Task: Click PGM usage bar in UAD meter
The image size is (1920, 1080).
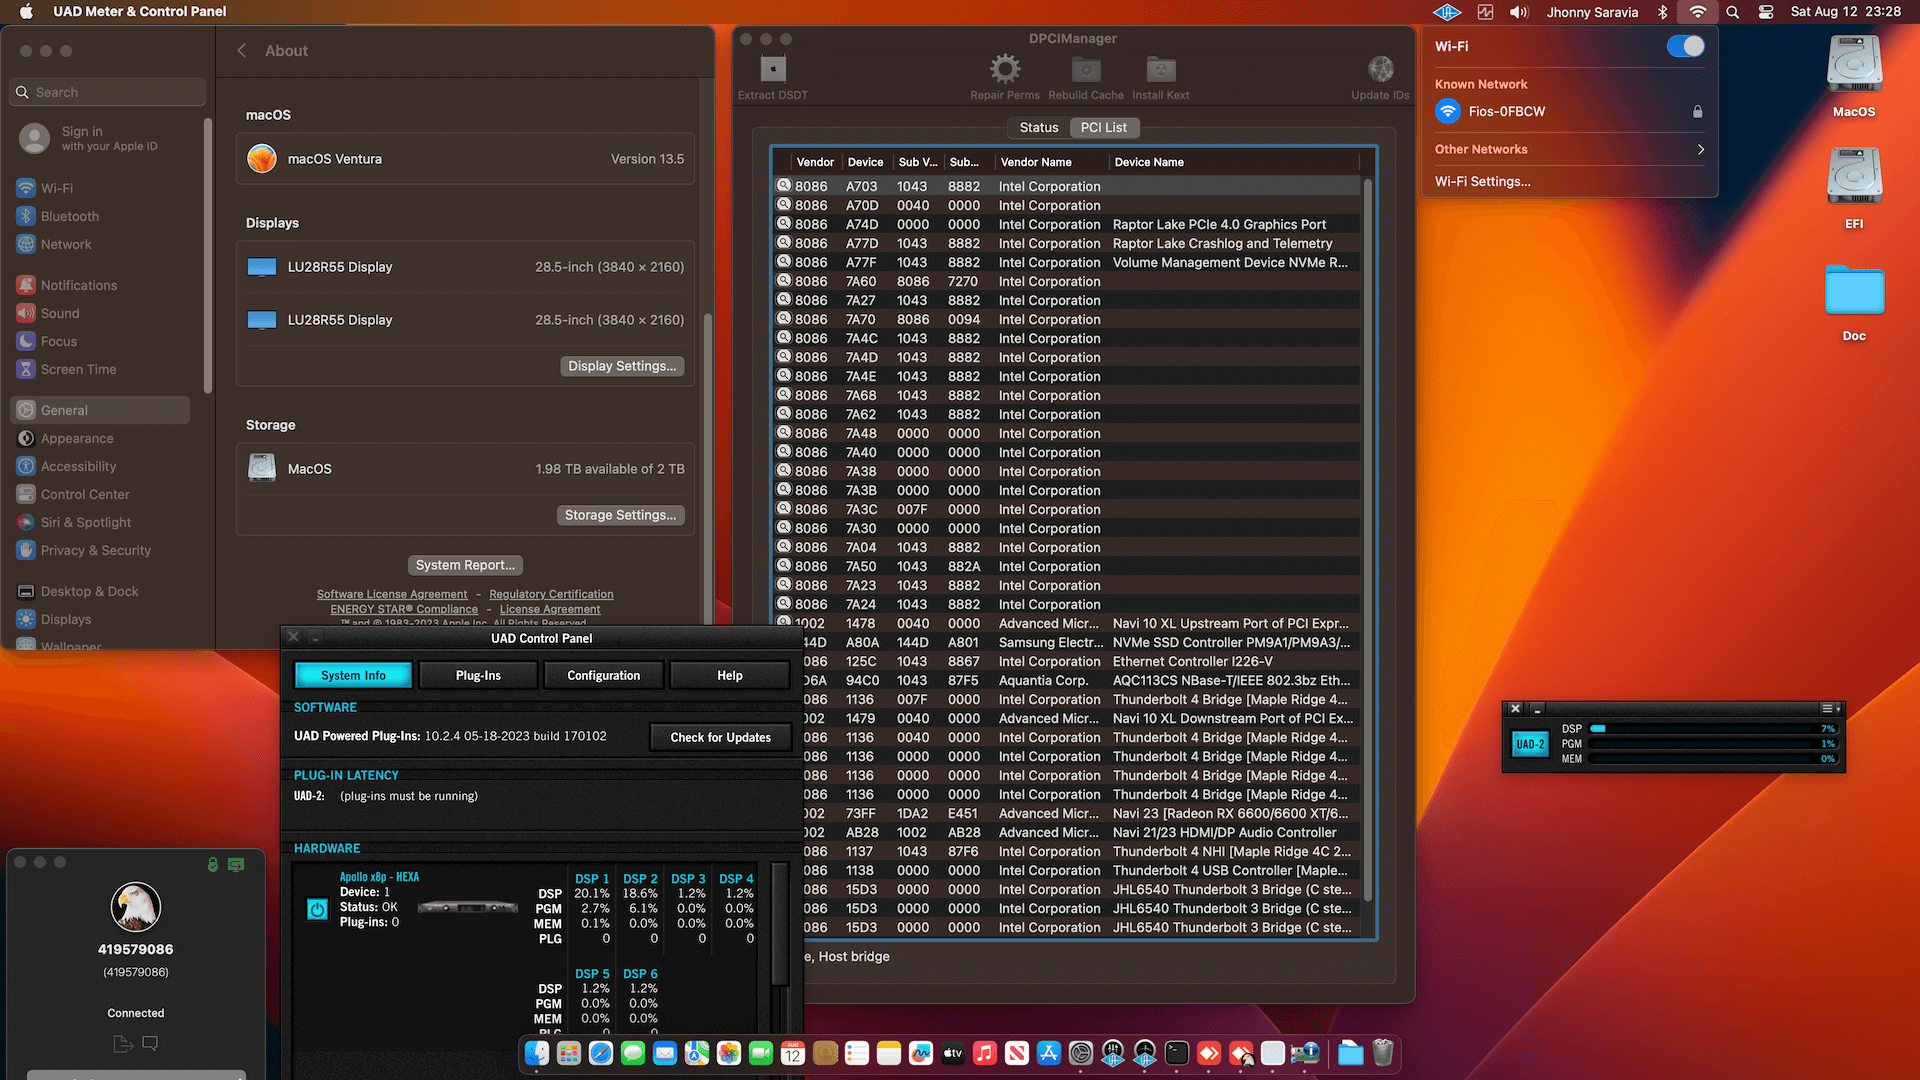Action: [1715, 744]
